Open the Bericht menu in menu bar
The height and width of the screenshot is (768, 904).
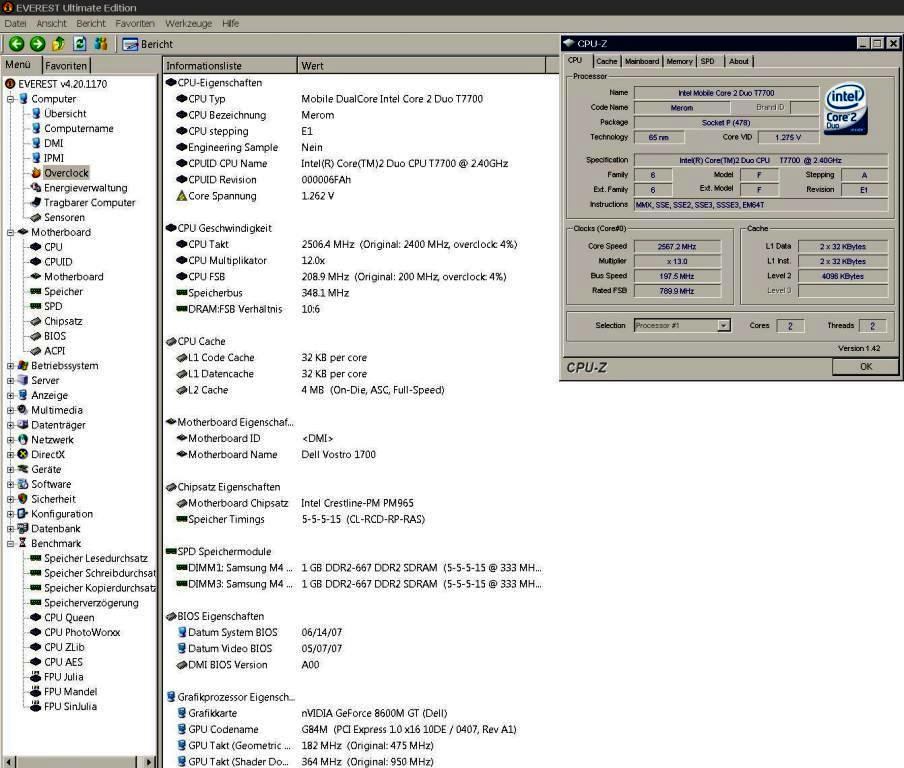[x=91, y=24]
